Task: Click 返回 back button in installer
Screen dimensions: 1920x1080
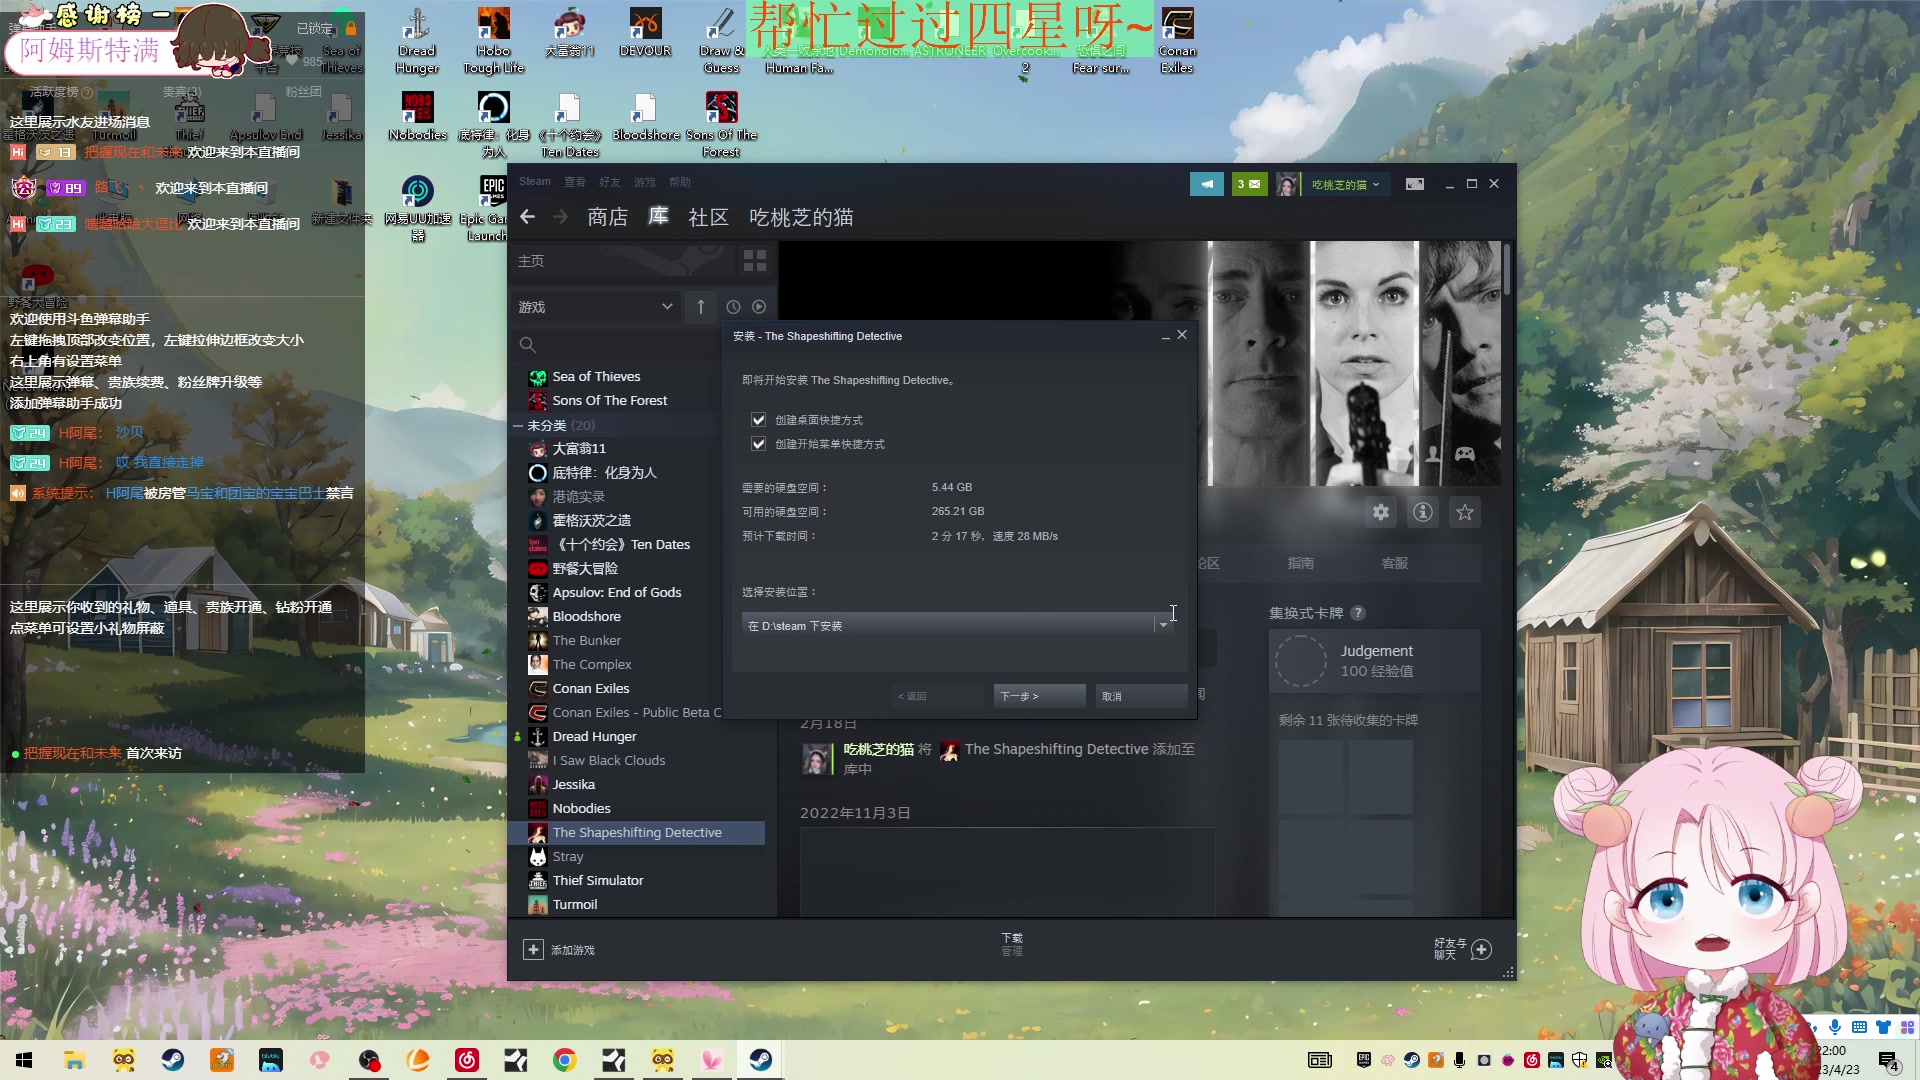Action: [938, 696]
